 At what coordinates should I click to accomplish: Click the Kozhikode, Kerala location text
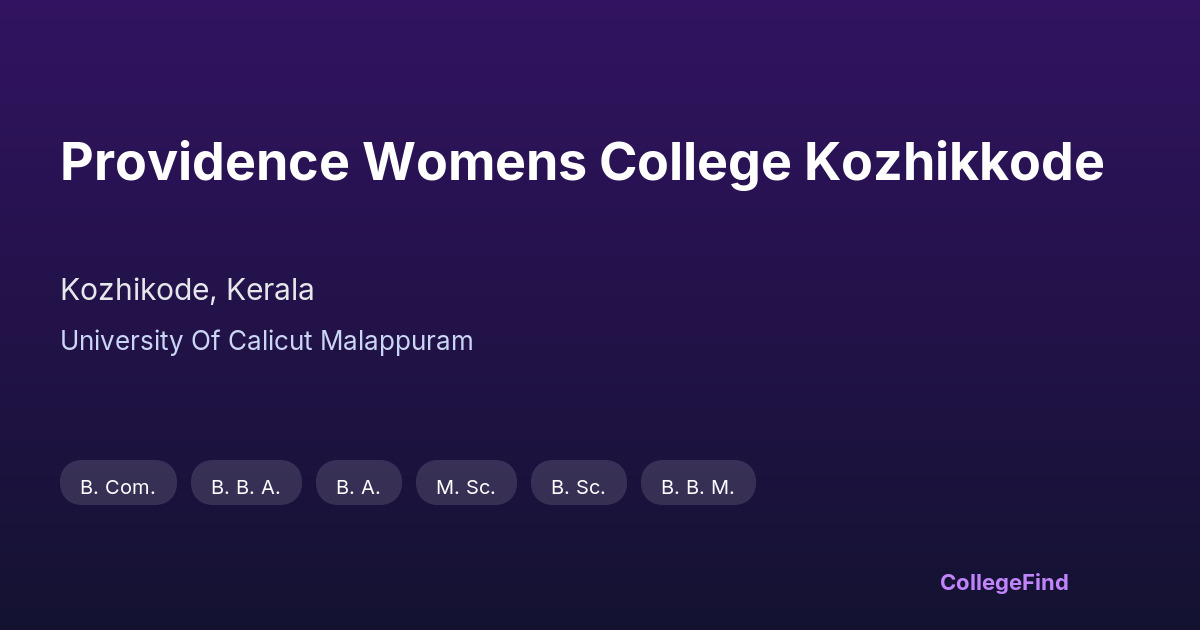coord(187,290)
